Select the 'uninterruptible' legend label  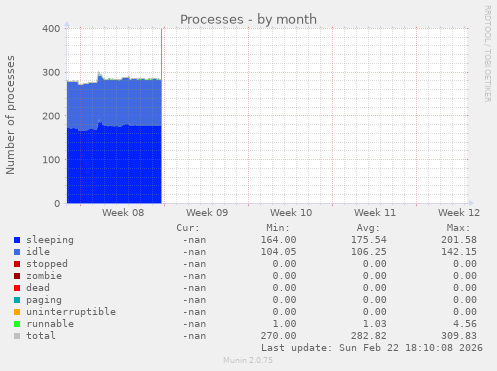point(71,312)
